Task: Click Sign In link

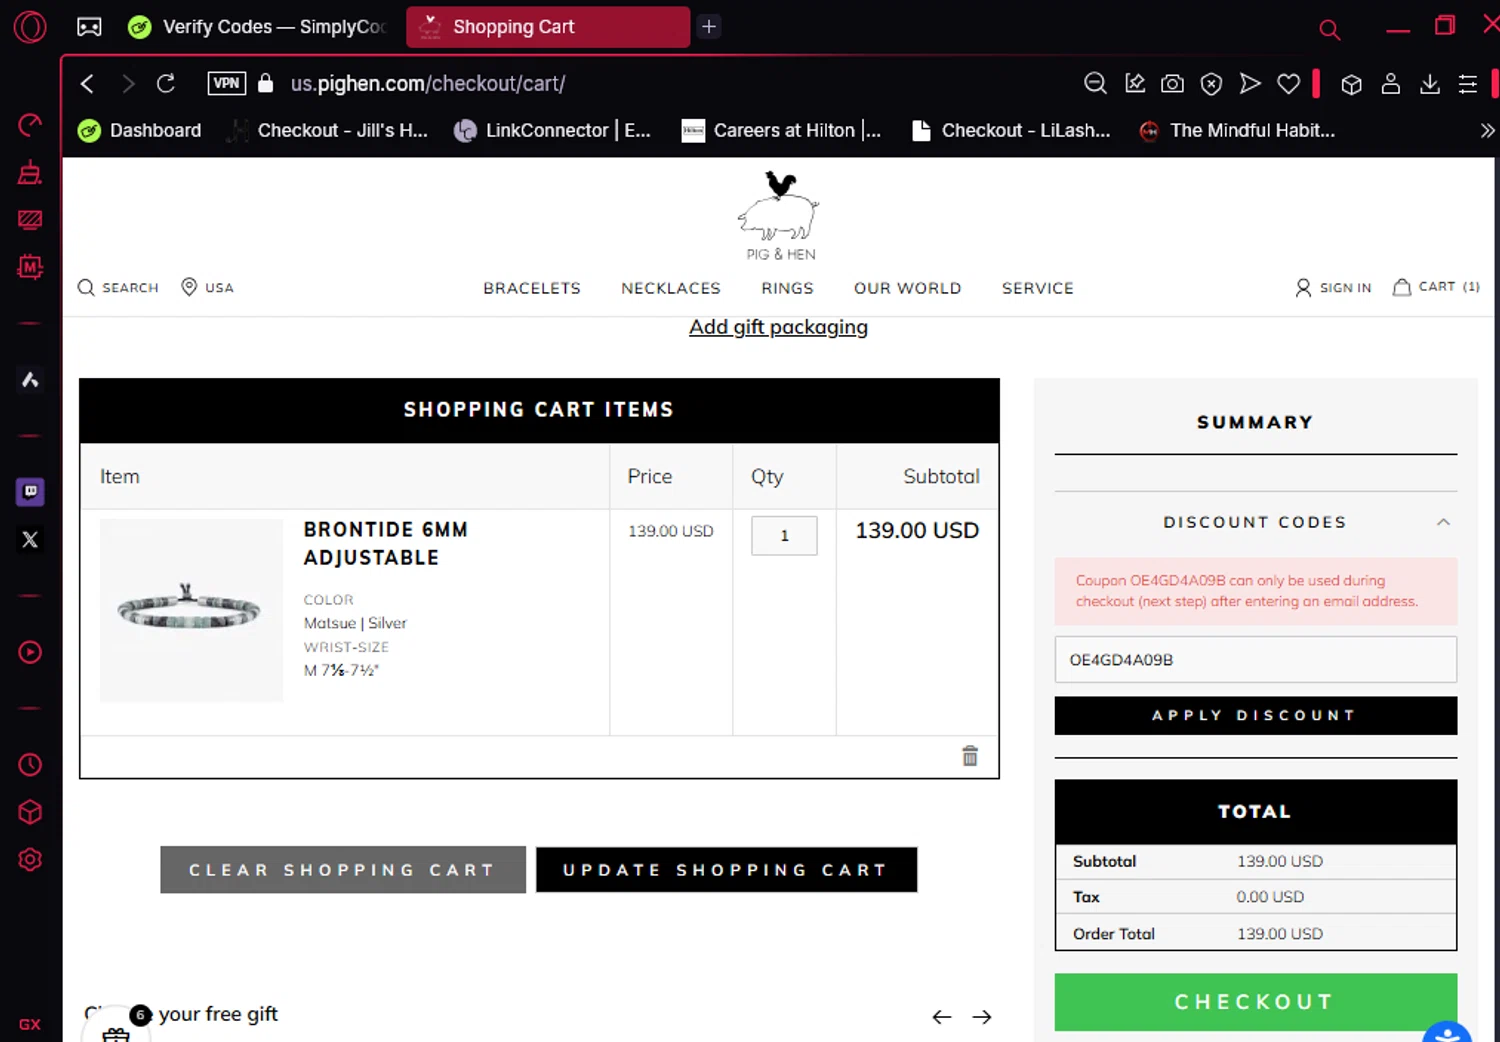Action: click(1333, 288)
